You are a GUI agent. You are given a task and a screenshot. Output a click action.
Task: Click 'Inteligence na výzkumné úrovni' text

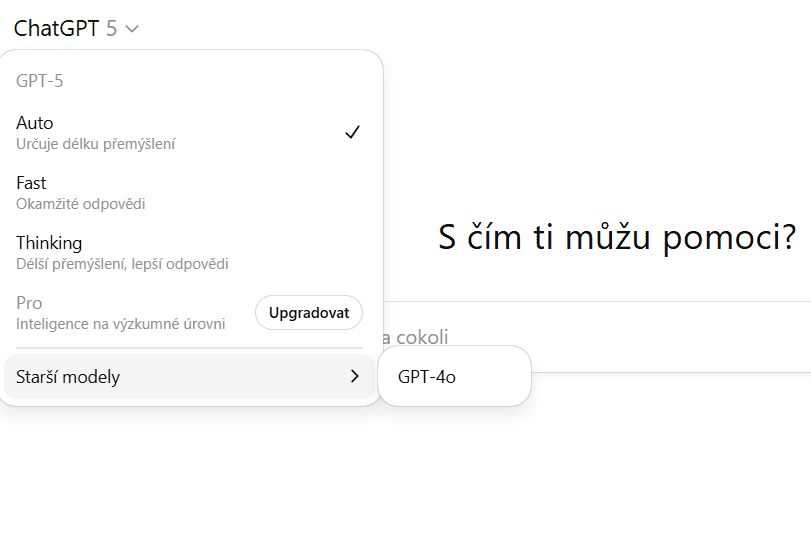(x=120, y=324)
